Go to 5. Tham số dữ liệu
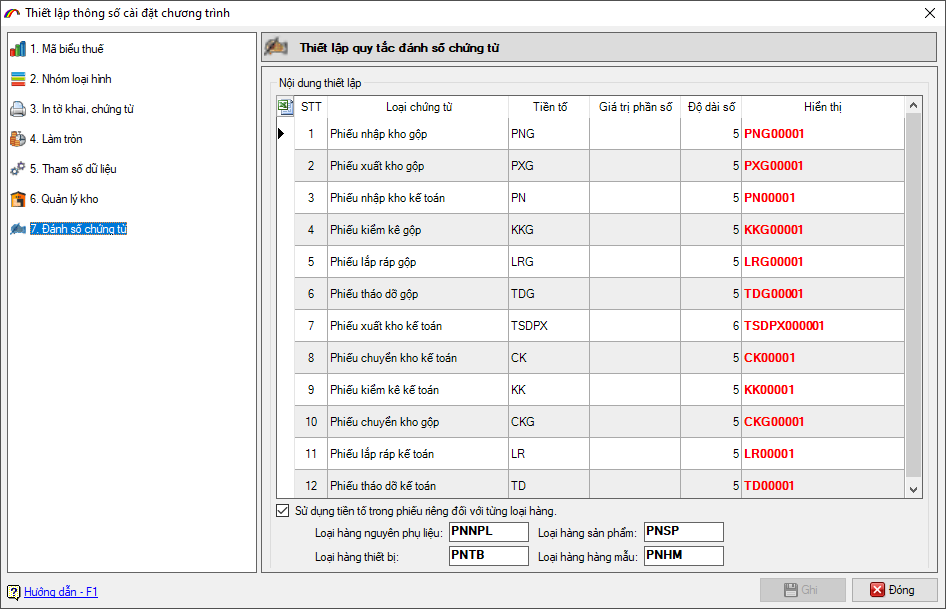Image resolution: width=946 pixels, height=609 pixels. 73,169
